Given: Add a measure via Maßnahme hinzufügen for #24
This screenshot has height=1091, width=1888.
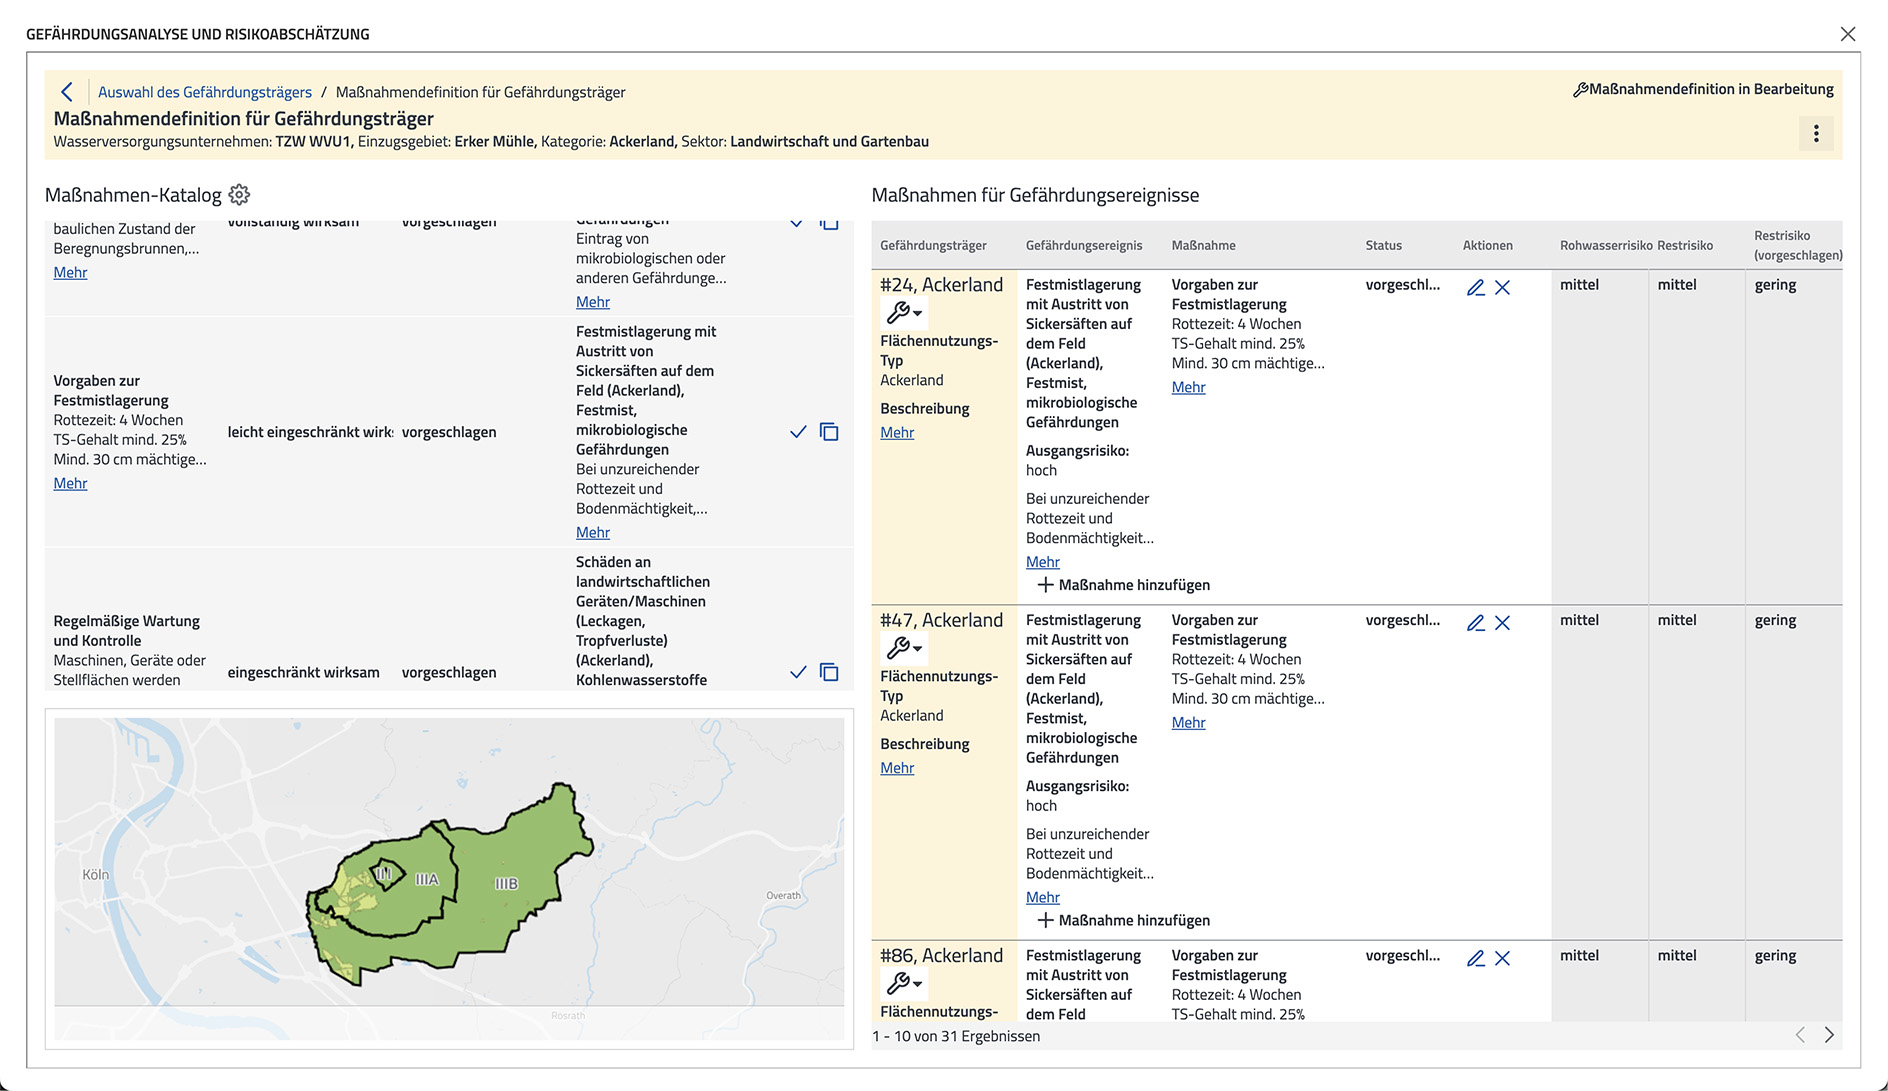Looking at the screenshot, I should coord(1121,584).
